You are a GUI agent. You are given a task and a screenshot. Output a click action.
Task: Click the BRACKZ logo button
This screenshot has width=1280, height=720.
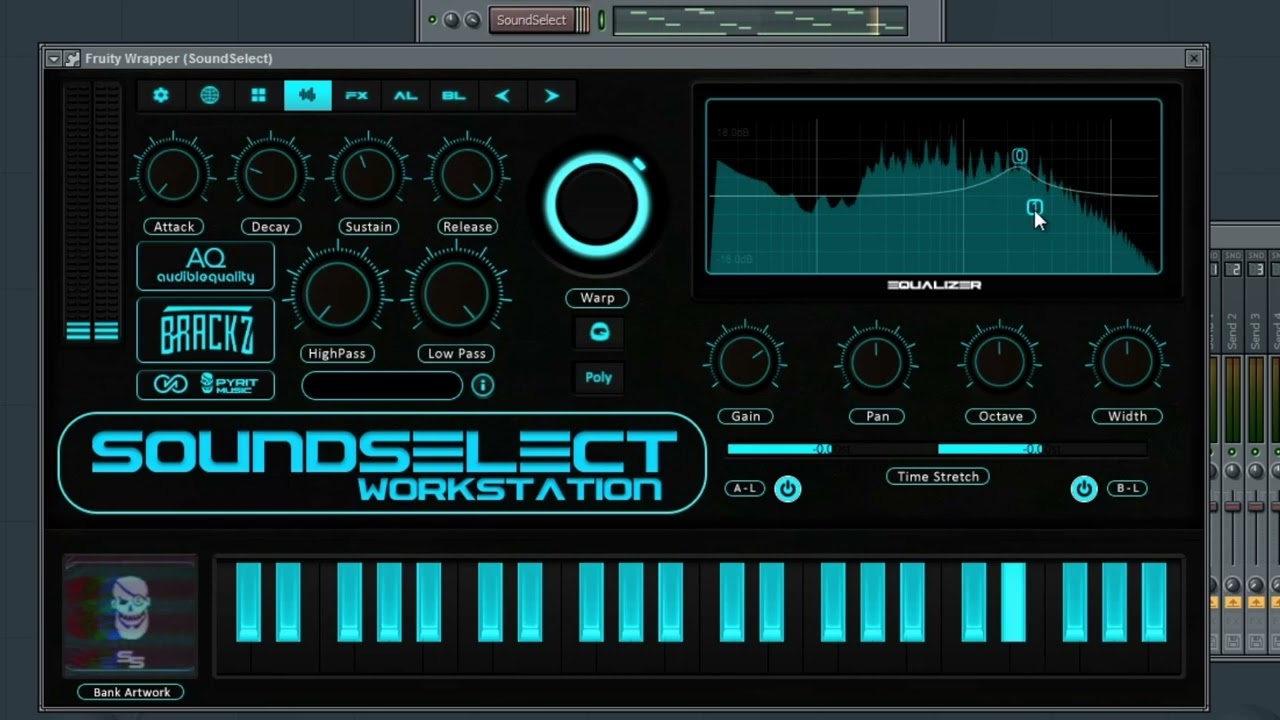[x=205, y=329]
